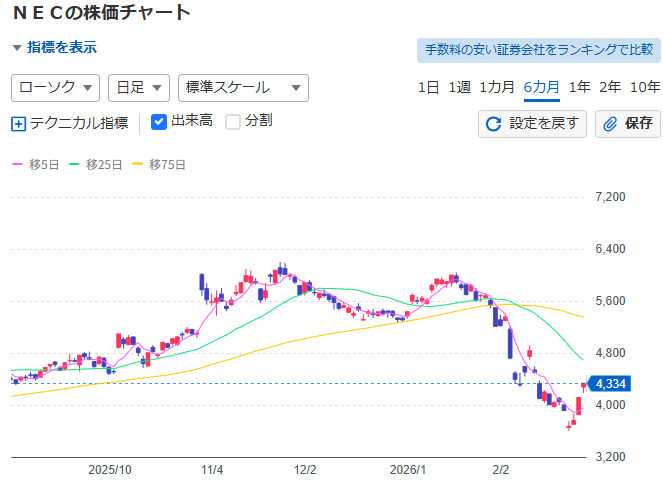The width and height of the screenshot is (663, 492).
Task: Enable the 分割 checkbox
Action: click(x=233, y=122)
